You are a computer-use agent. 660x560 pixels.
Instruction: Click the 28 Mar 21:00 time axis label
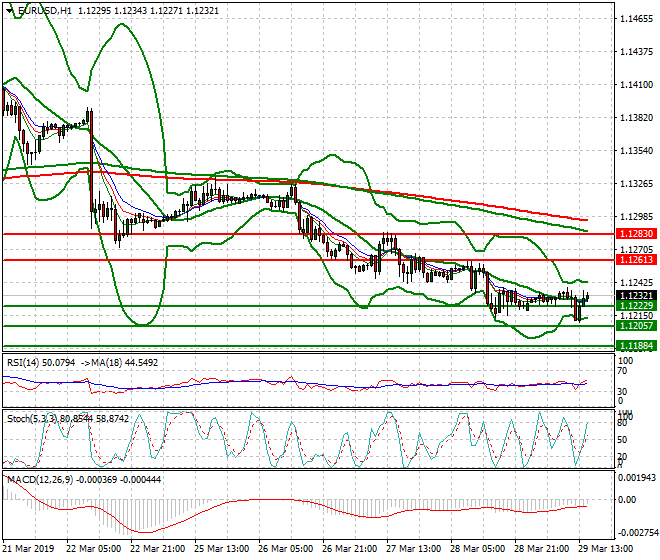[x=542, y=549]
